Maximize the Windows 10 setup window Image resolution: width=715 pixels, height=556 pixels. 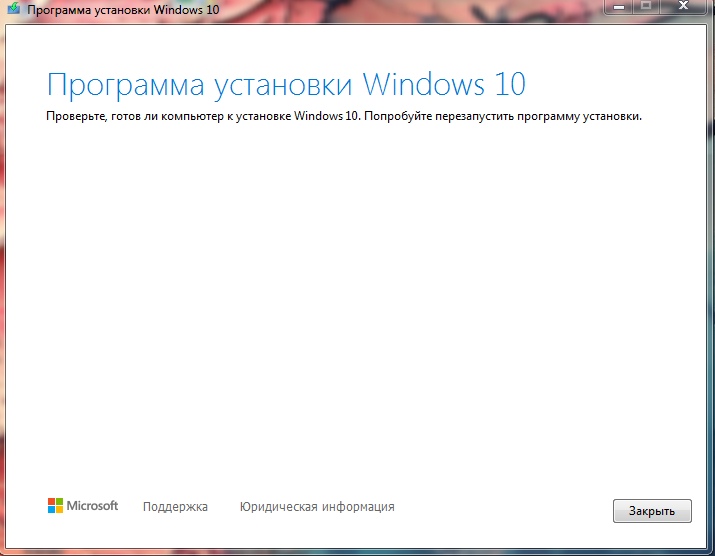pos(646,6)
